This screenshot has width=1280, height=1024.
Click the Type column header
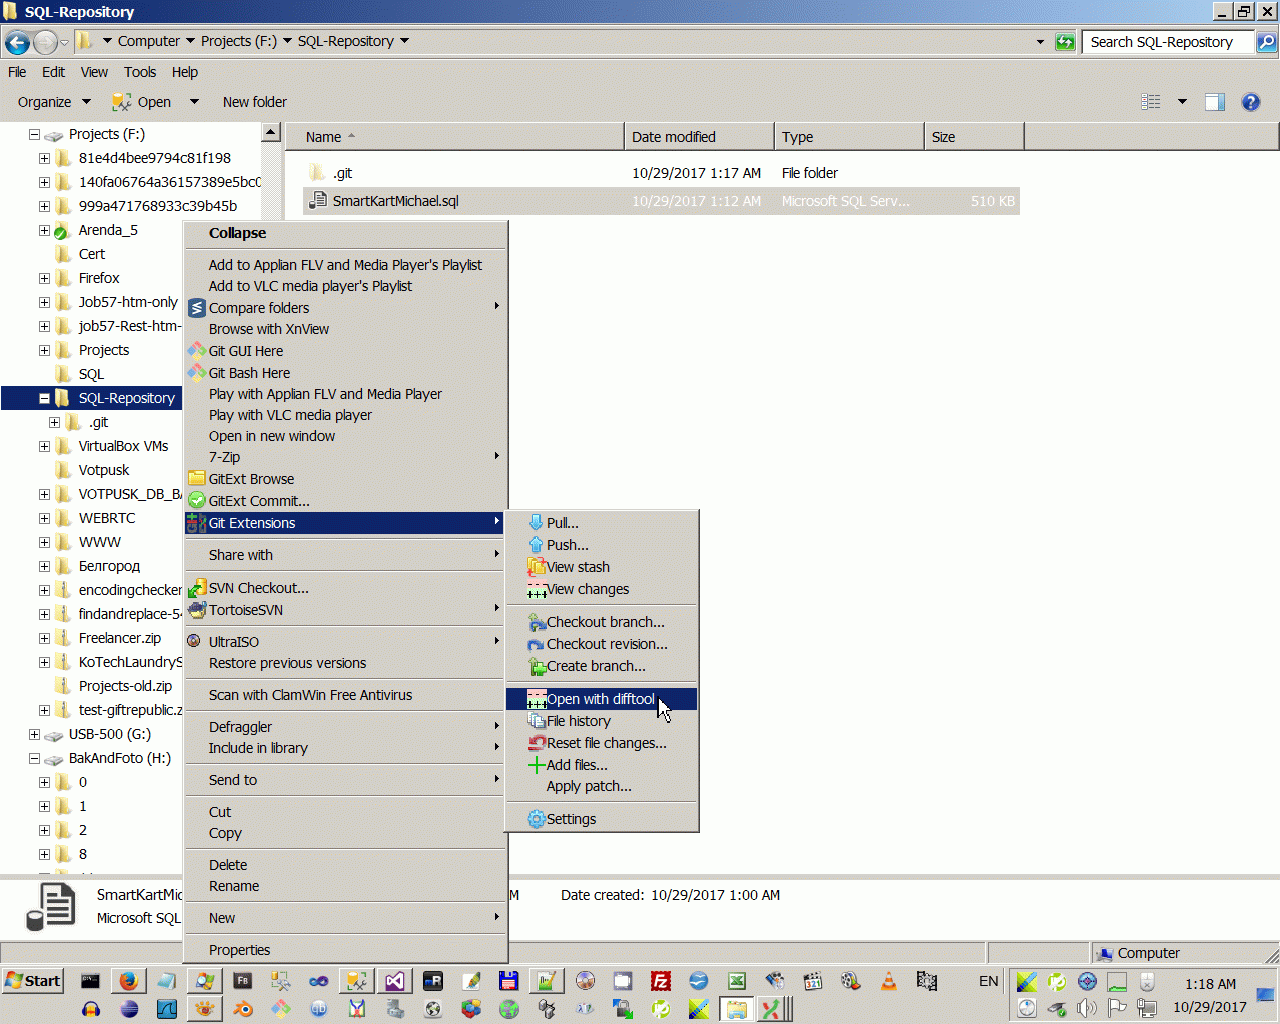click(x=850, y=137)
